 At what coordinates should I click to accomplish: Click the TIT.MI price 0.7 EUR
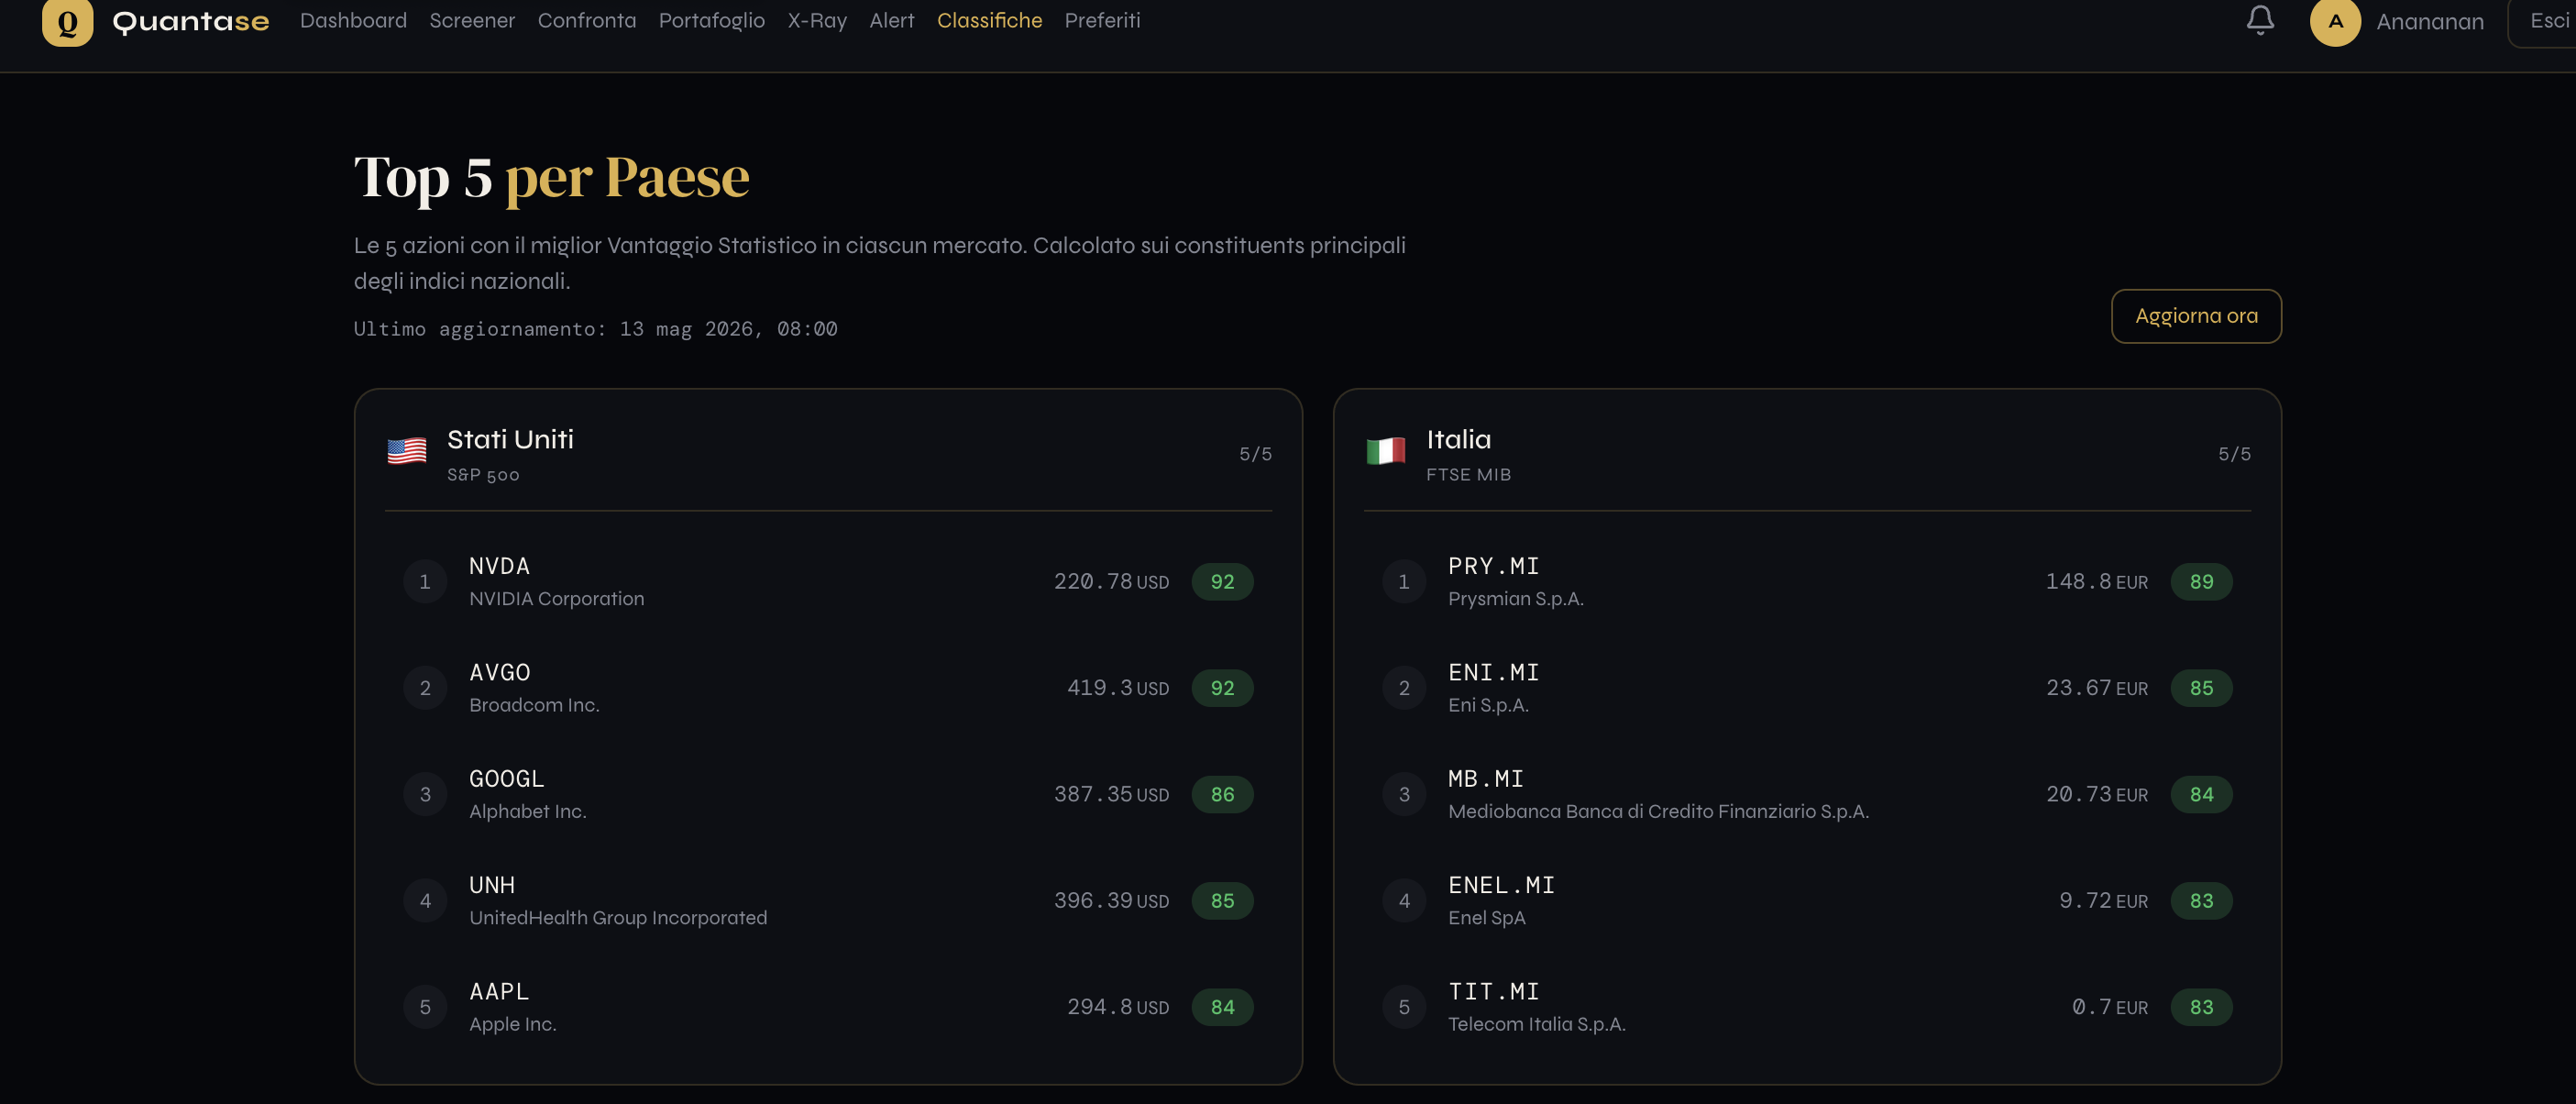pos(2109,1007)
